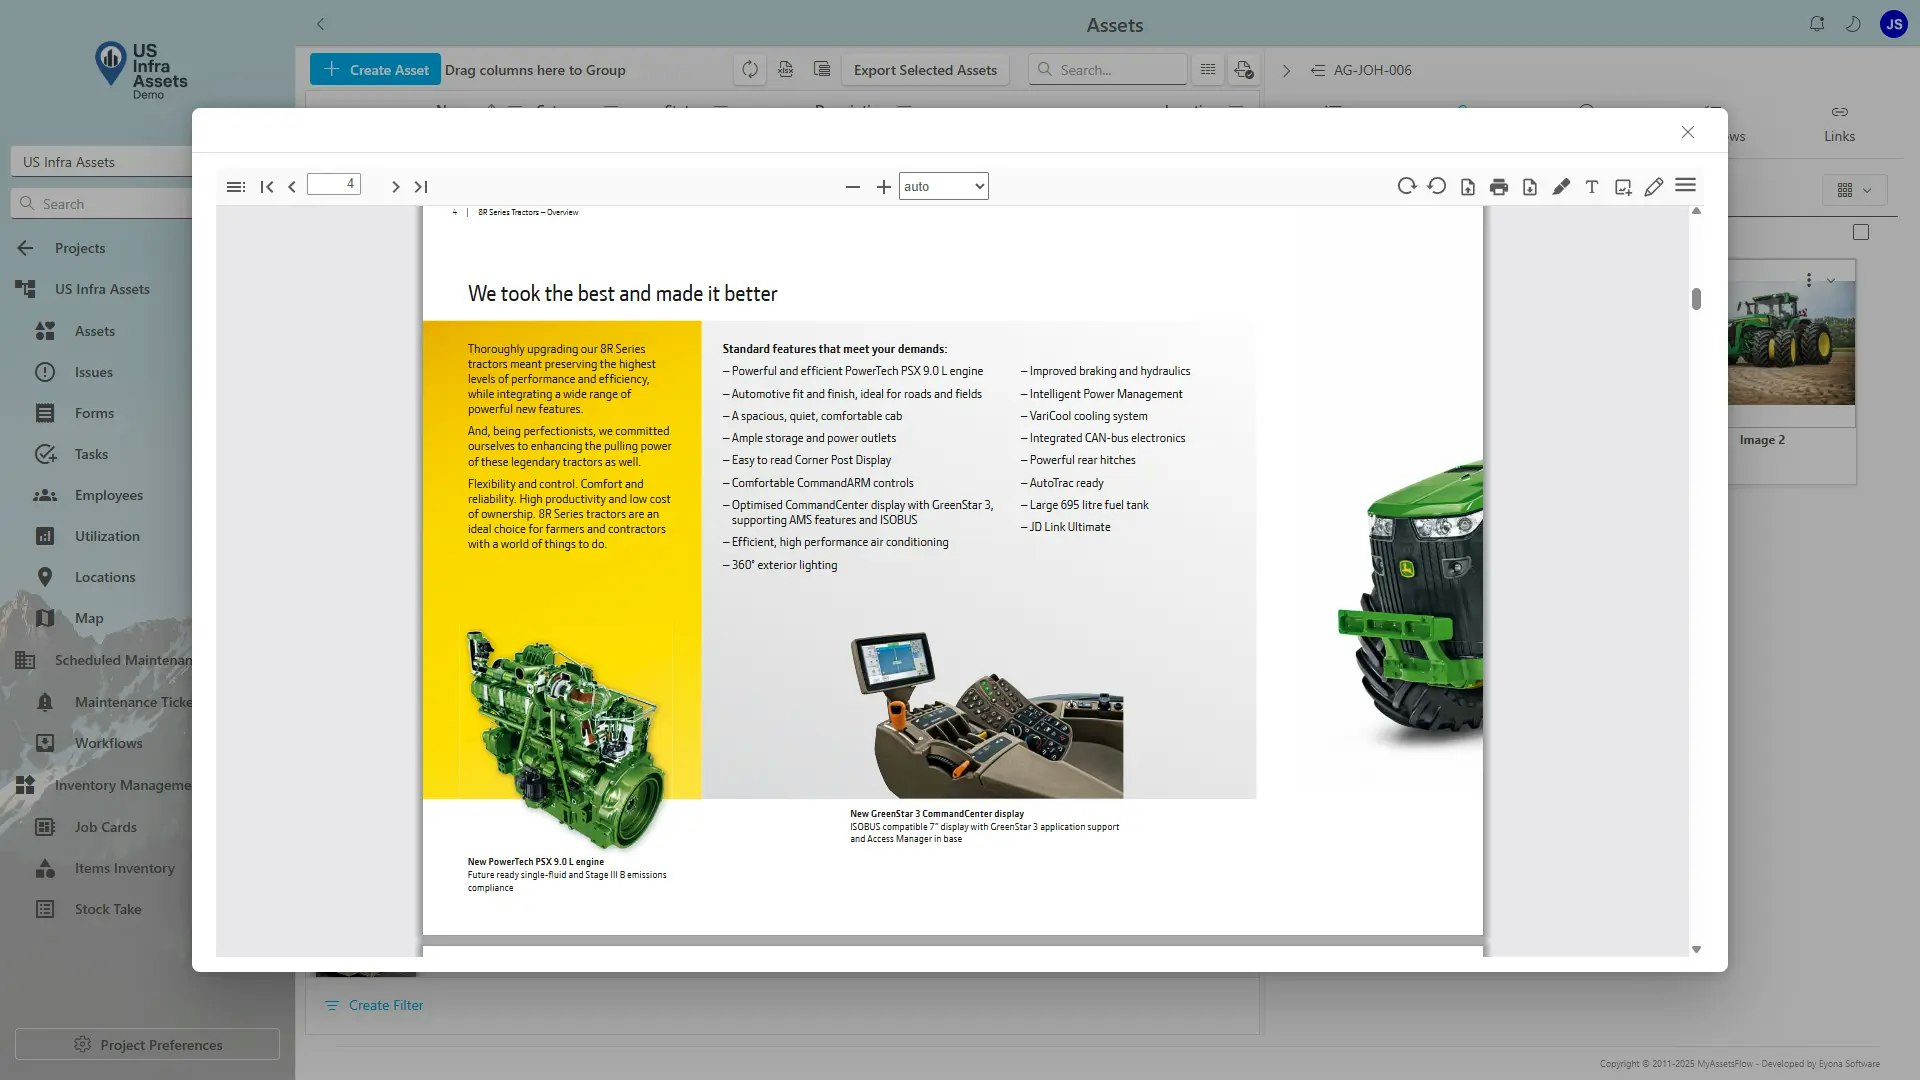Tick the select-all images checkbox
Image resolution: width=1920 pixels, height=1080 pixels.
(1861, 233)
